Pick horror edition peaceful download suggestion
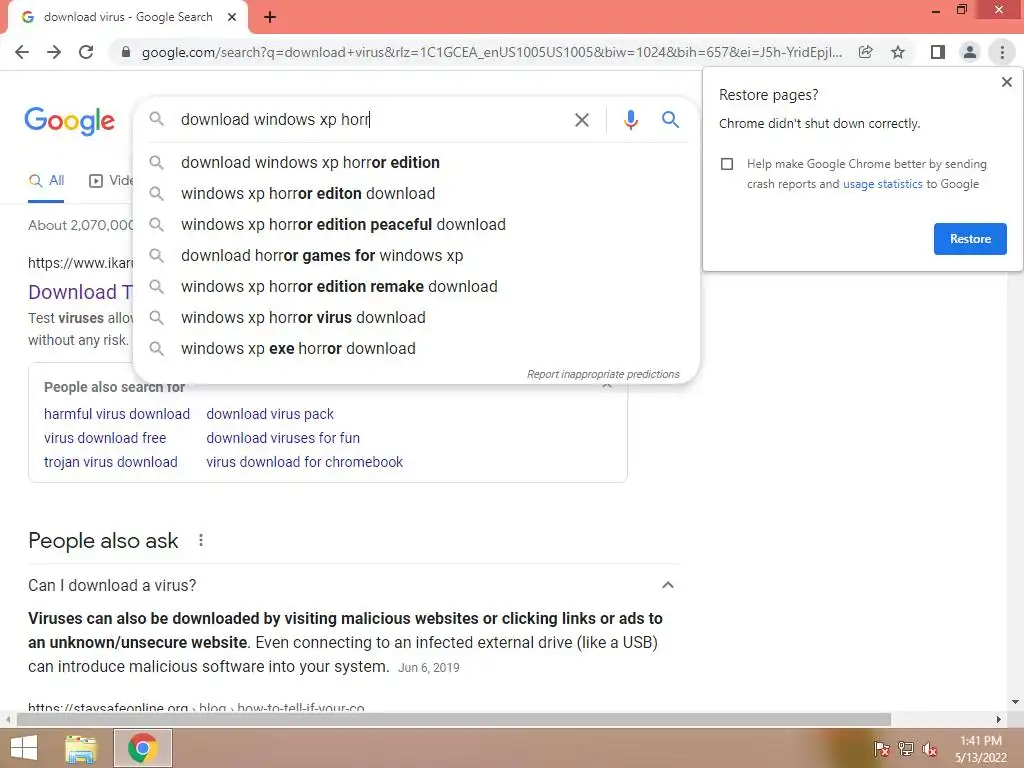This screenshot has width=1024, height=768. tap(416, 225)
